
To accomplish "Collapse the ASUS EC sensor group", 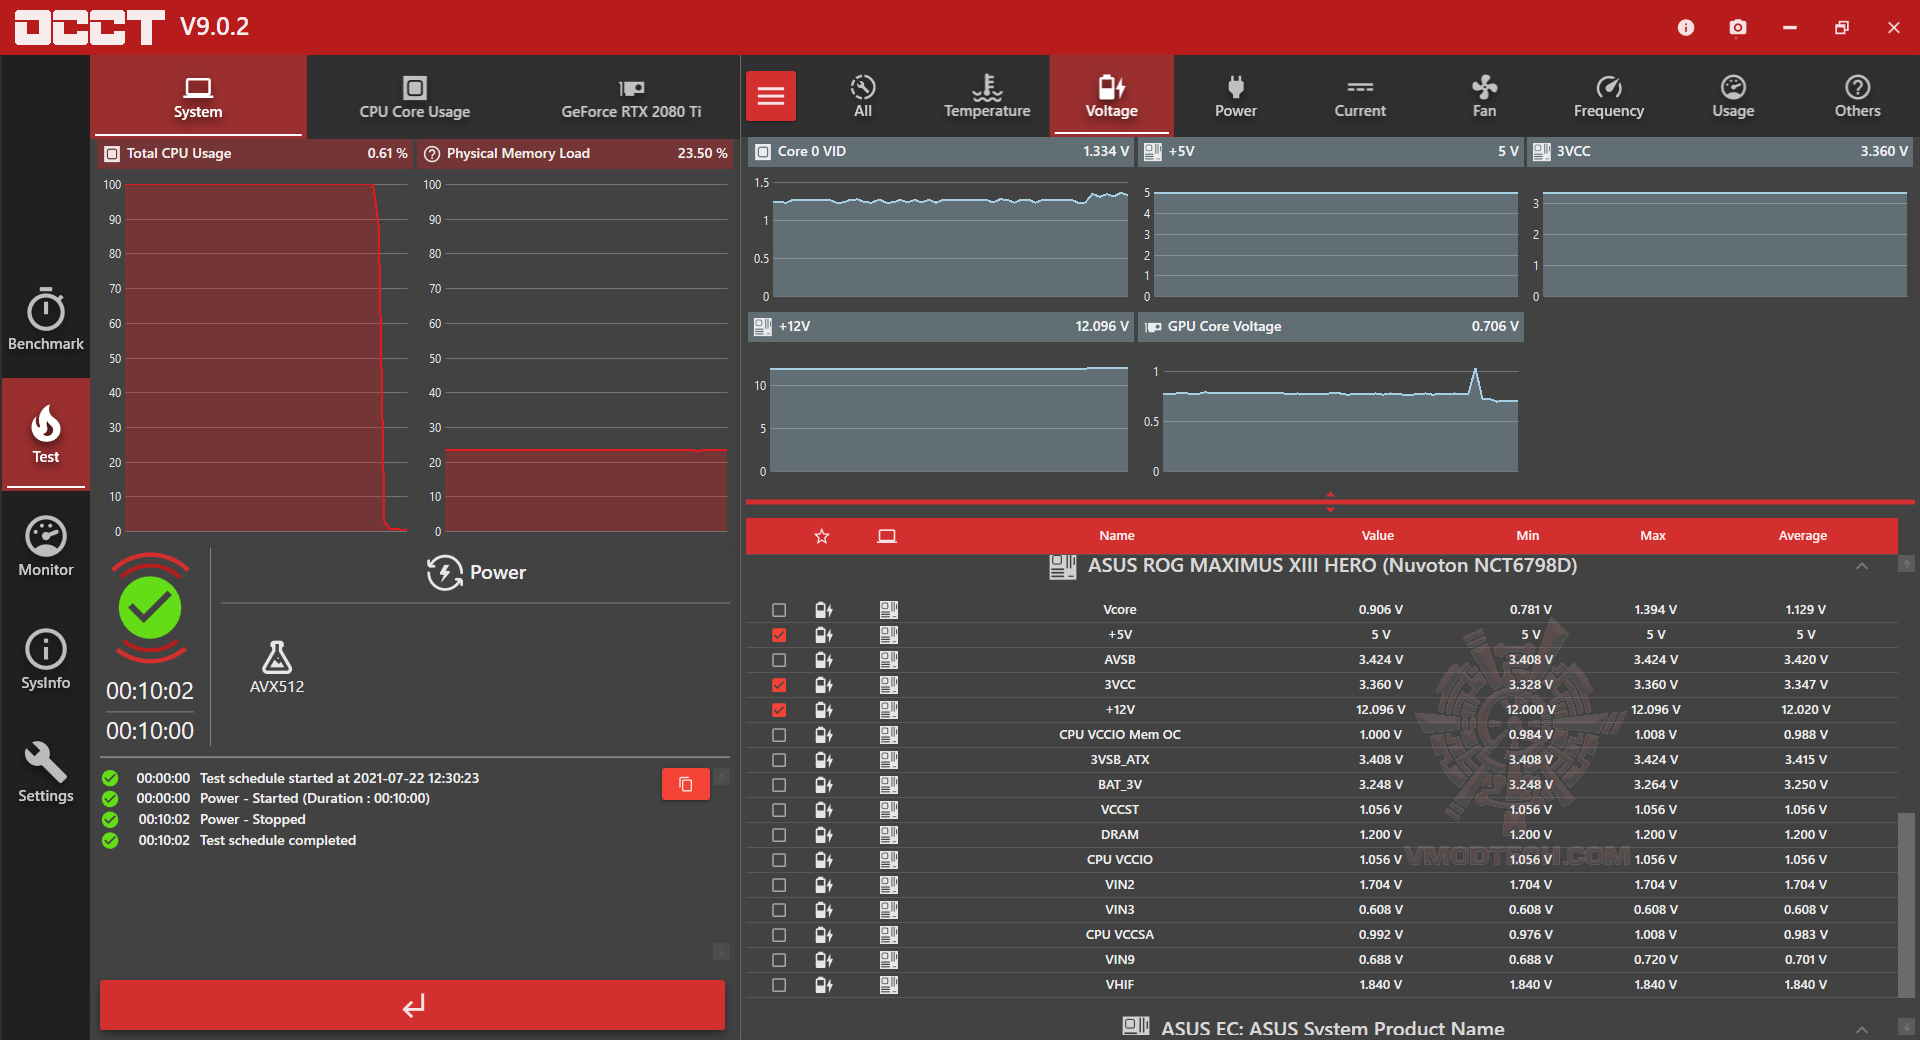I will 1862,1029.
